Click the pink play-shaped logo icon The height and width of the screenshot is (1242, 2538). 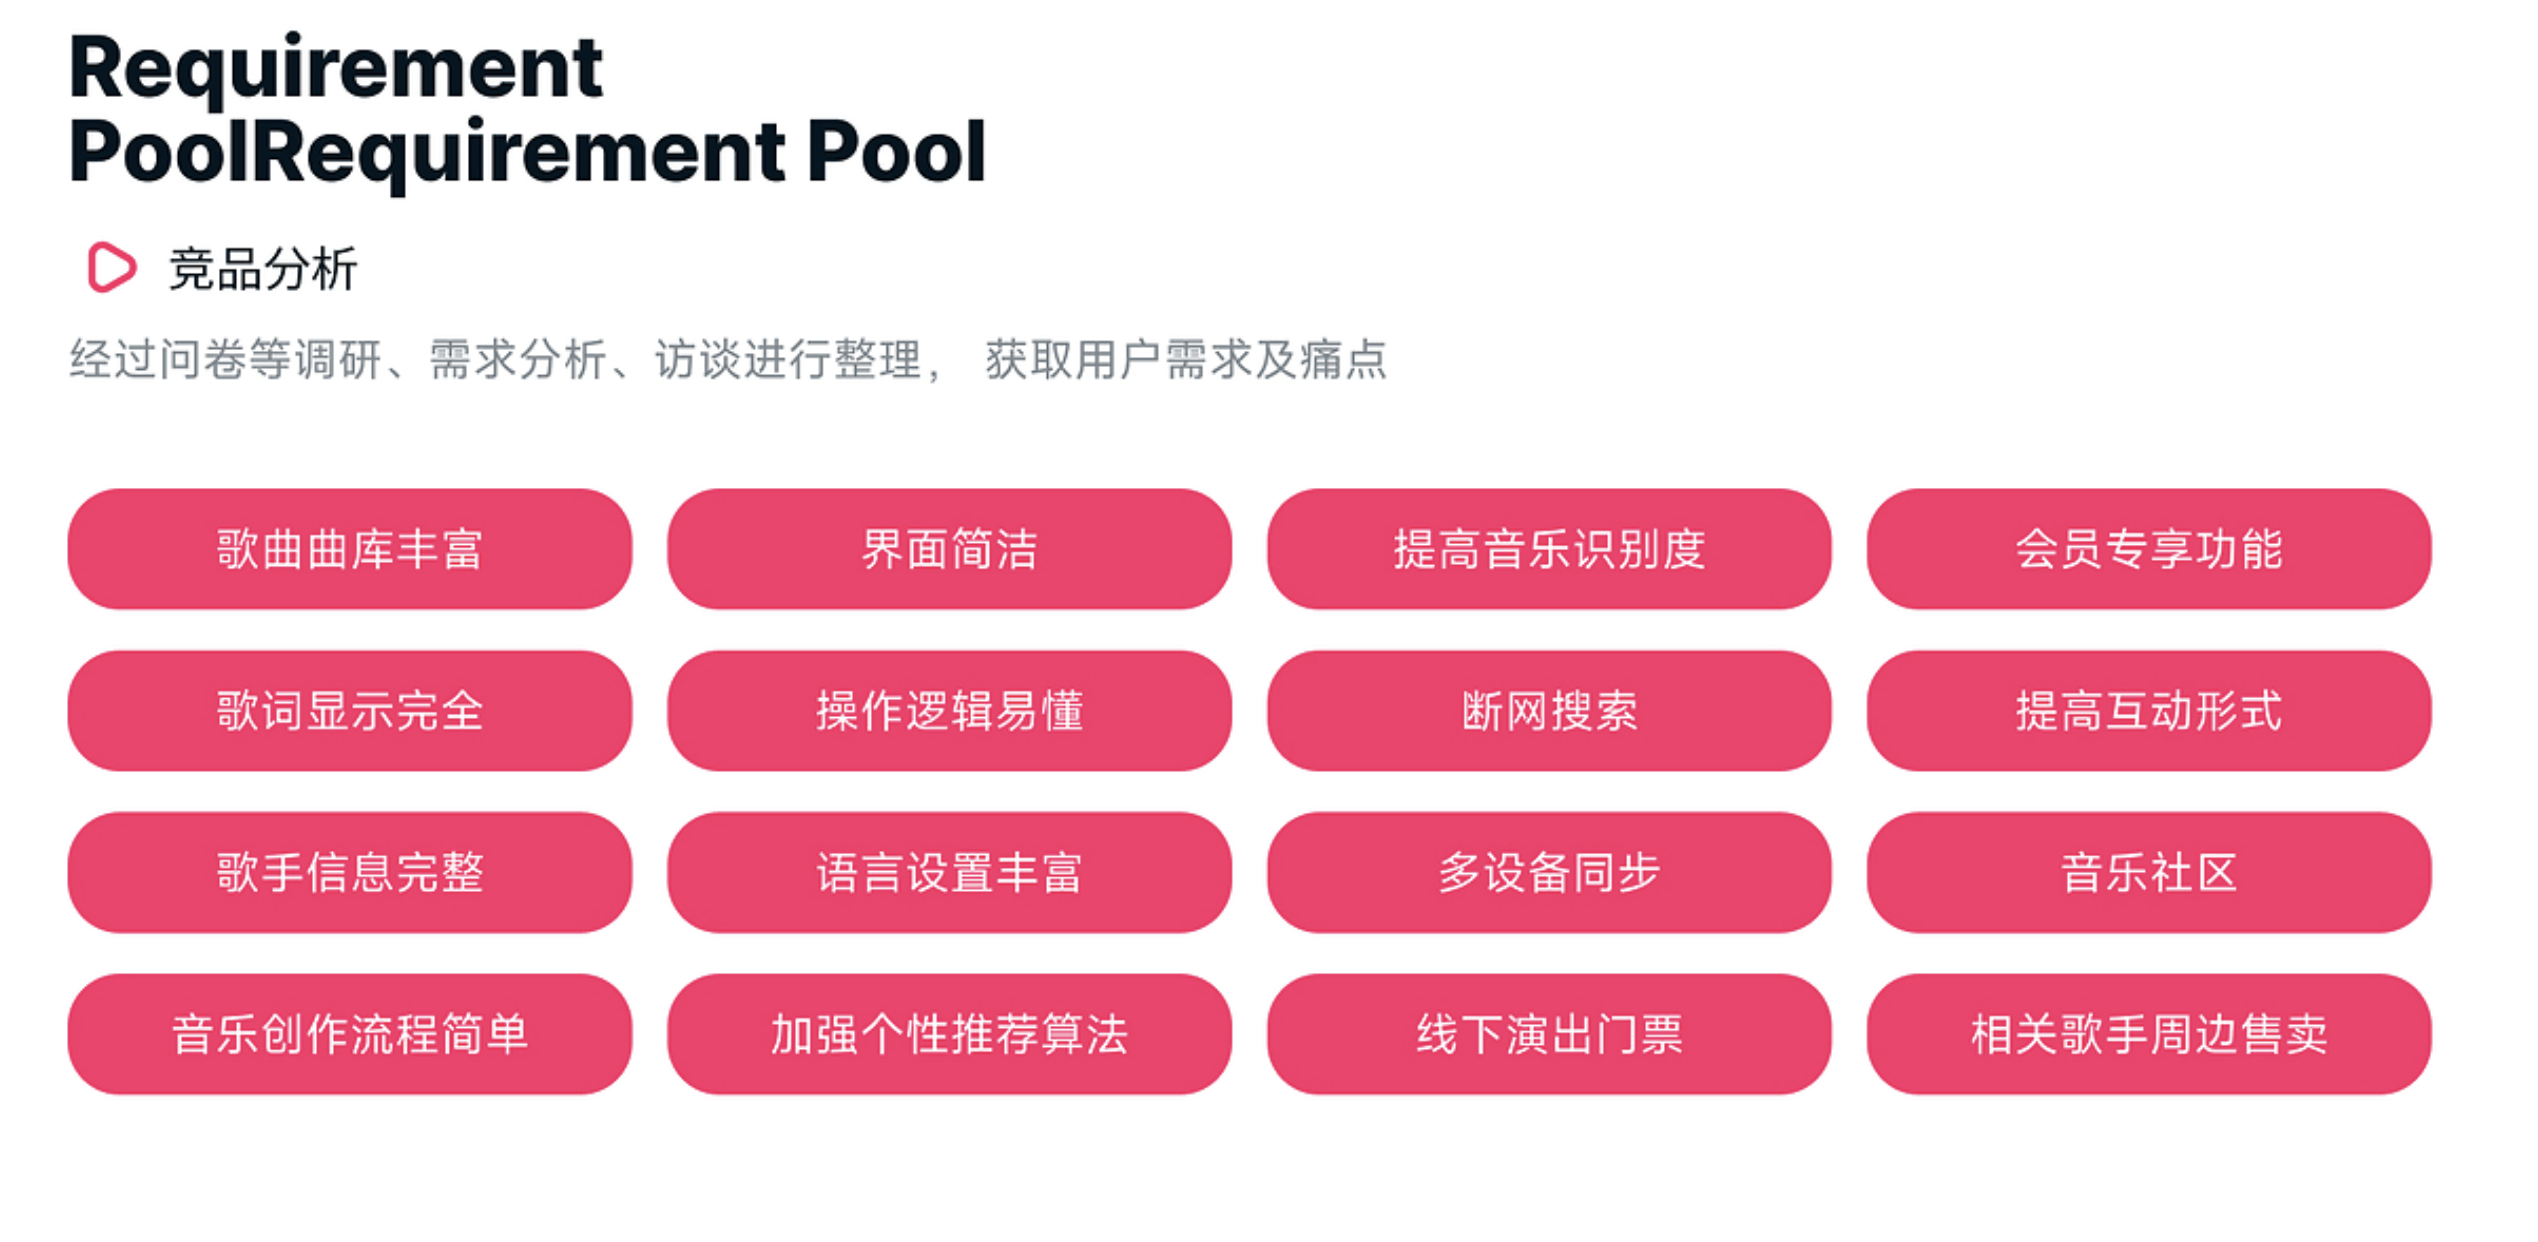pyautogui.click(x=111, y=267)
